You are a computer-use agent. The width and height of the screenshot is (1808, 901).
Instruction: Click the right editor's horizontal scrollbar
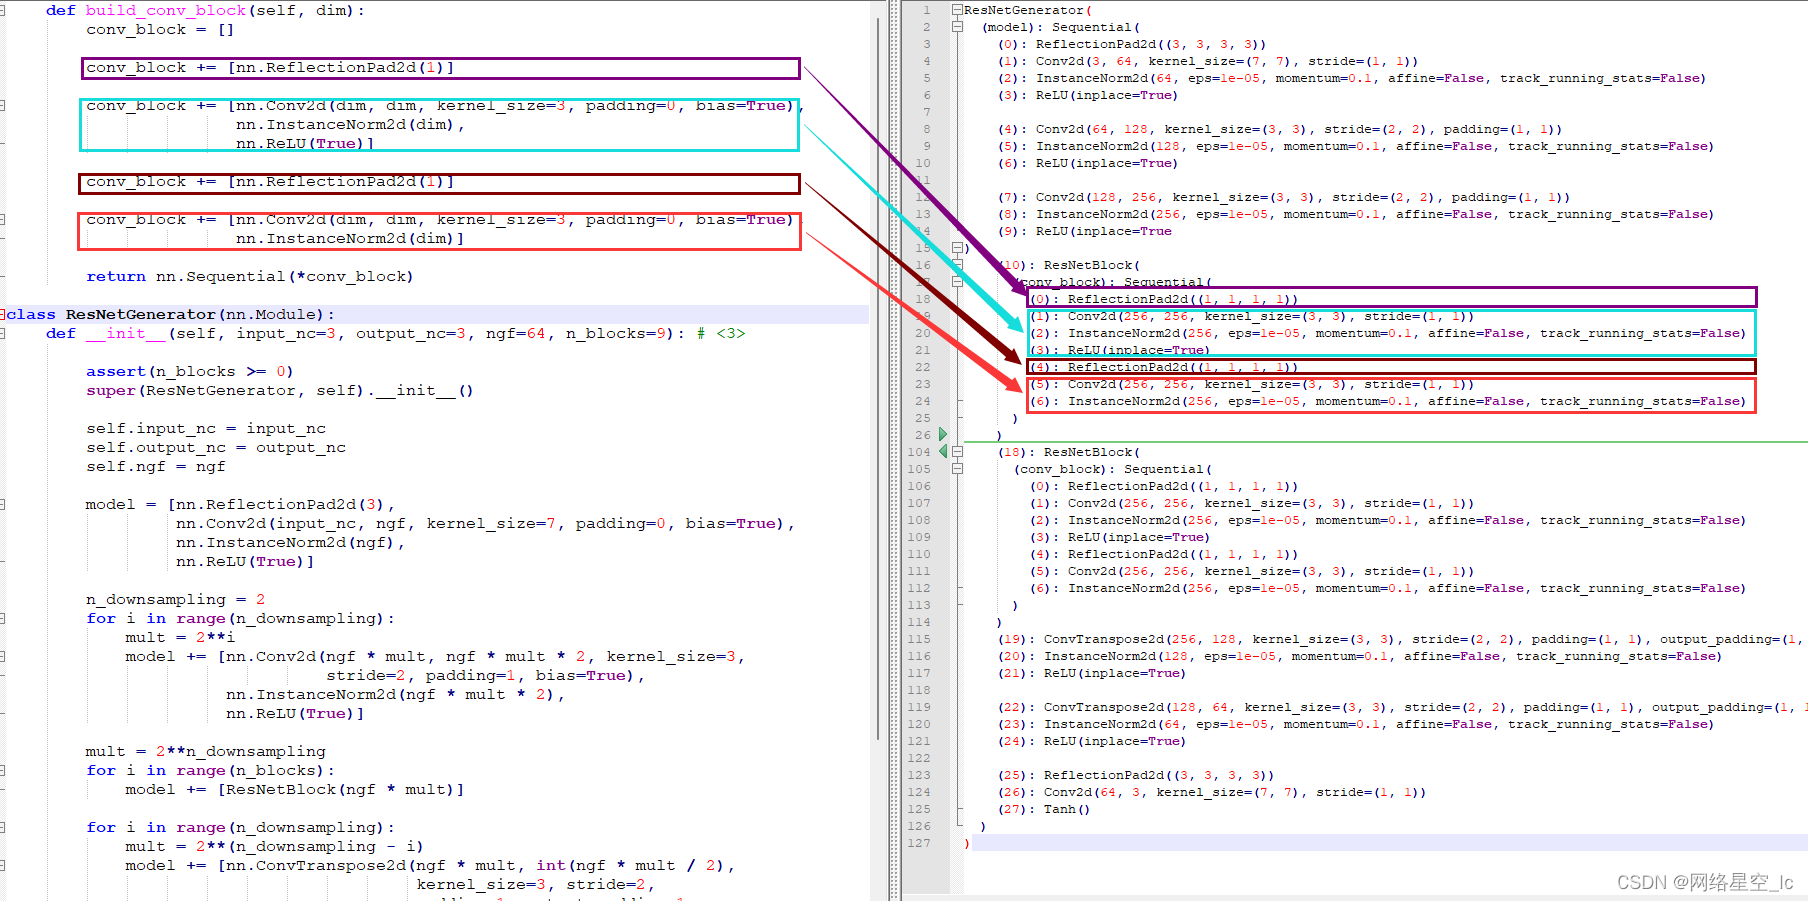pyautogui.click(x=1355, y=896)
